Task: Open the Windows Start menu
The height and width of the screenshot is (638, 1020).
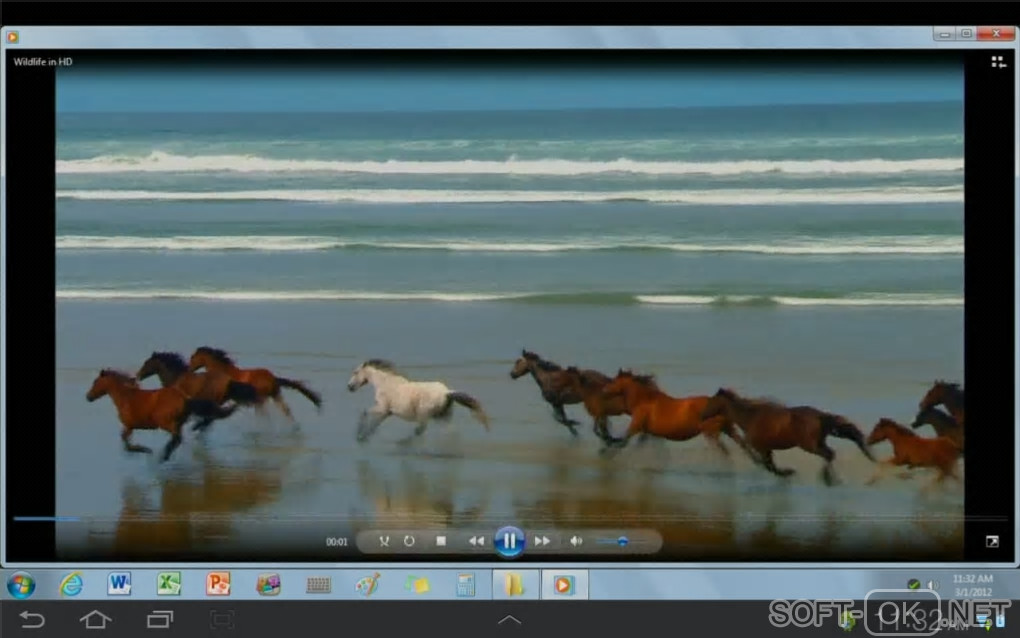Action: click(21, 585)
